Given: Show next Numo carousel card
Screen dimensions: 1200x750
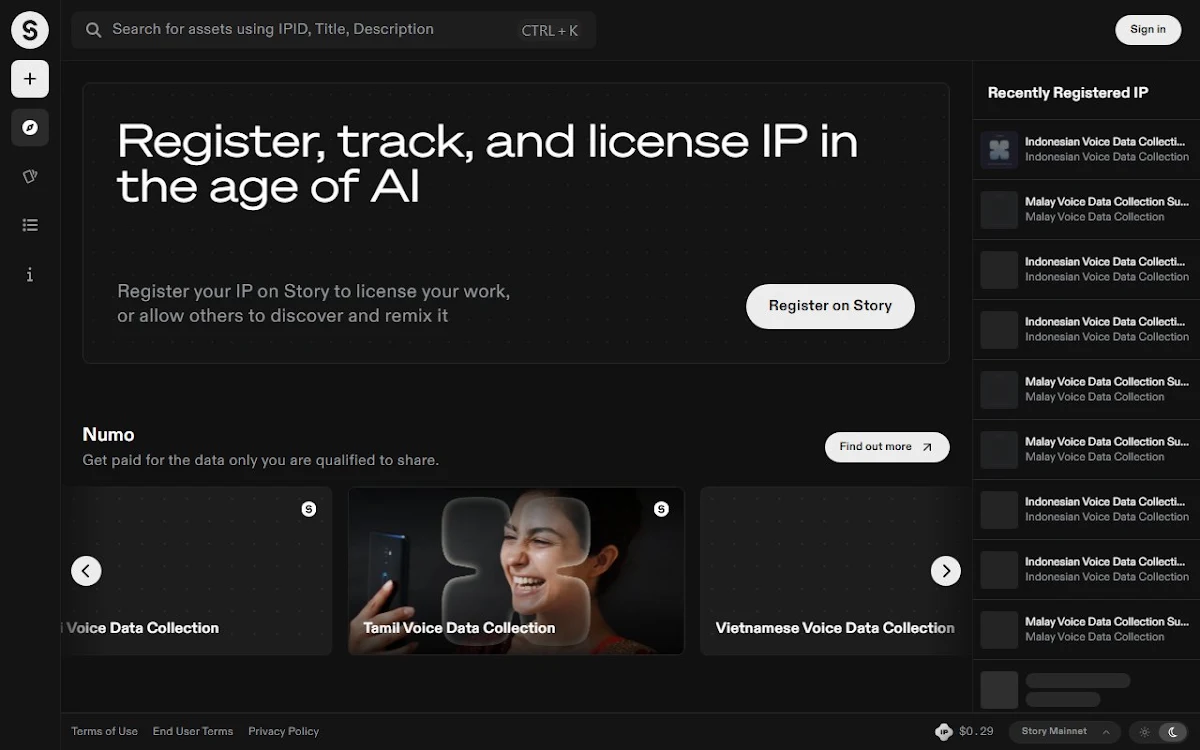Looking at the screenshot, I should [x=945, y=571].
